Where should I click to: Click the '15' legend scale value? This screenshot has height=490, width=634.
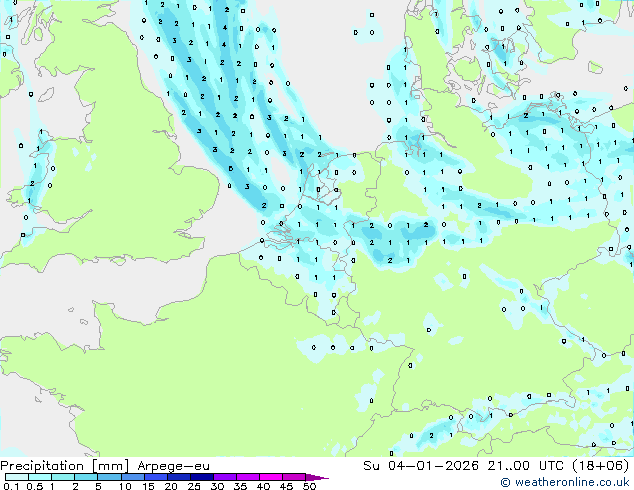(x=148, y=486)
